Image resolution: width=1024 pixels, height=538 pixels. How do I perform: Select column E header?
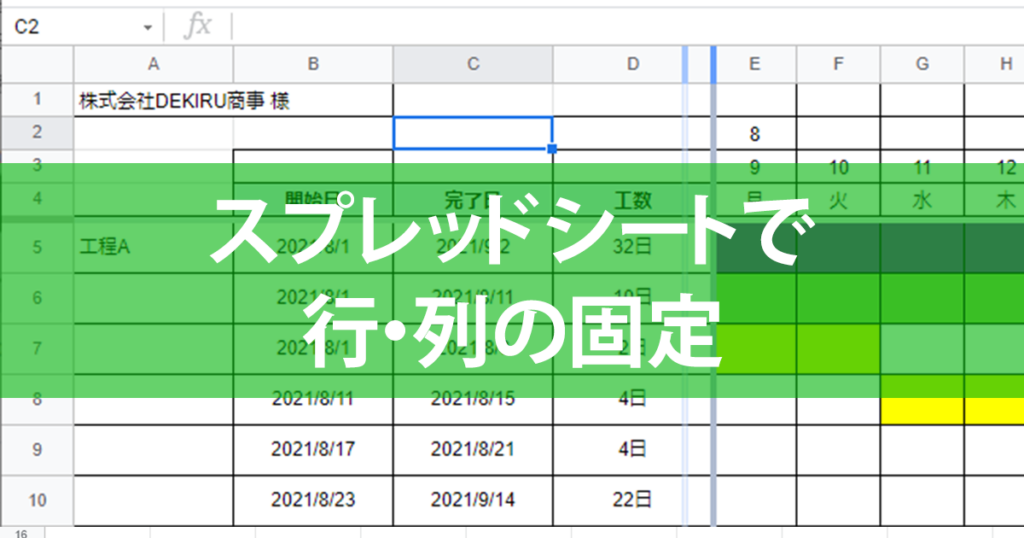coord(755,64)
